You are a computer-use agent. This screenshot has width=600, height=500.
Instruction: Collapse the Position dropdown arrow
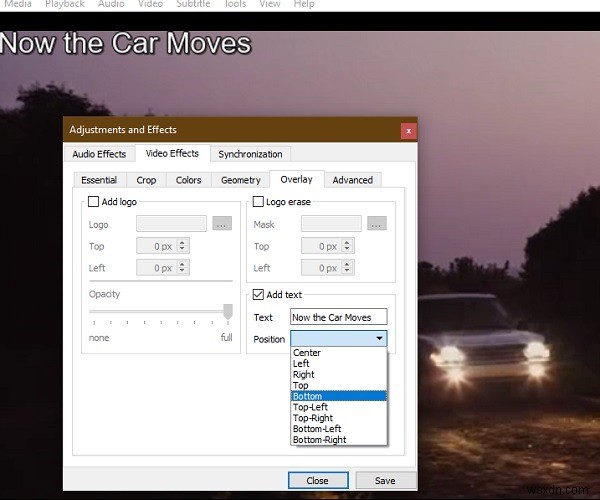click(x=379, y=339)
